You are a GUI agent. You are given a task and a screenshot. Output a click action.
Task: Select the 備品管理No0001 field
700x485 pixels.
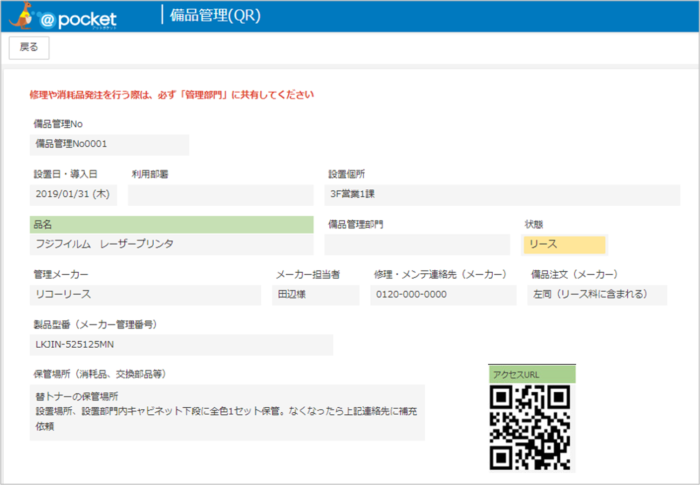pyautogui.click(x=109, y=144)
